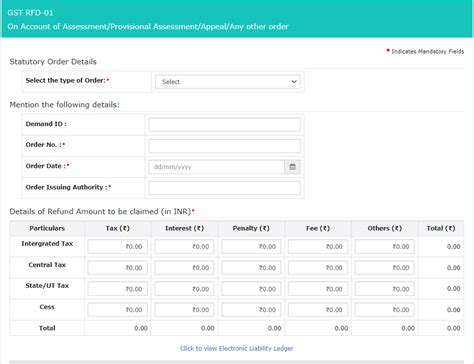Click the State/UT Tax row label
Viewport: 474px width, 364px height.
pyautogui.click(x=47, y=286)
